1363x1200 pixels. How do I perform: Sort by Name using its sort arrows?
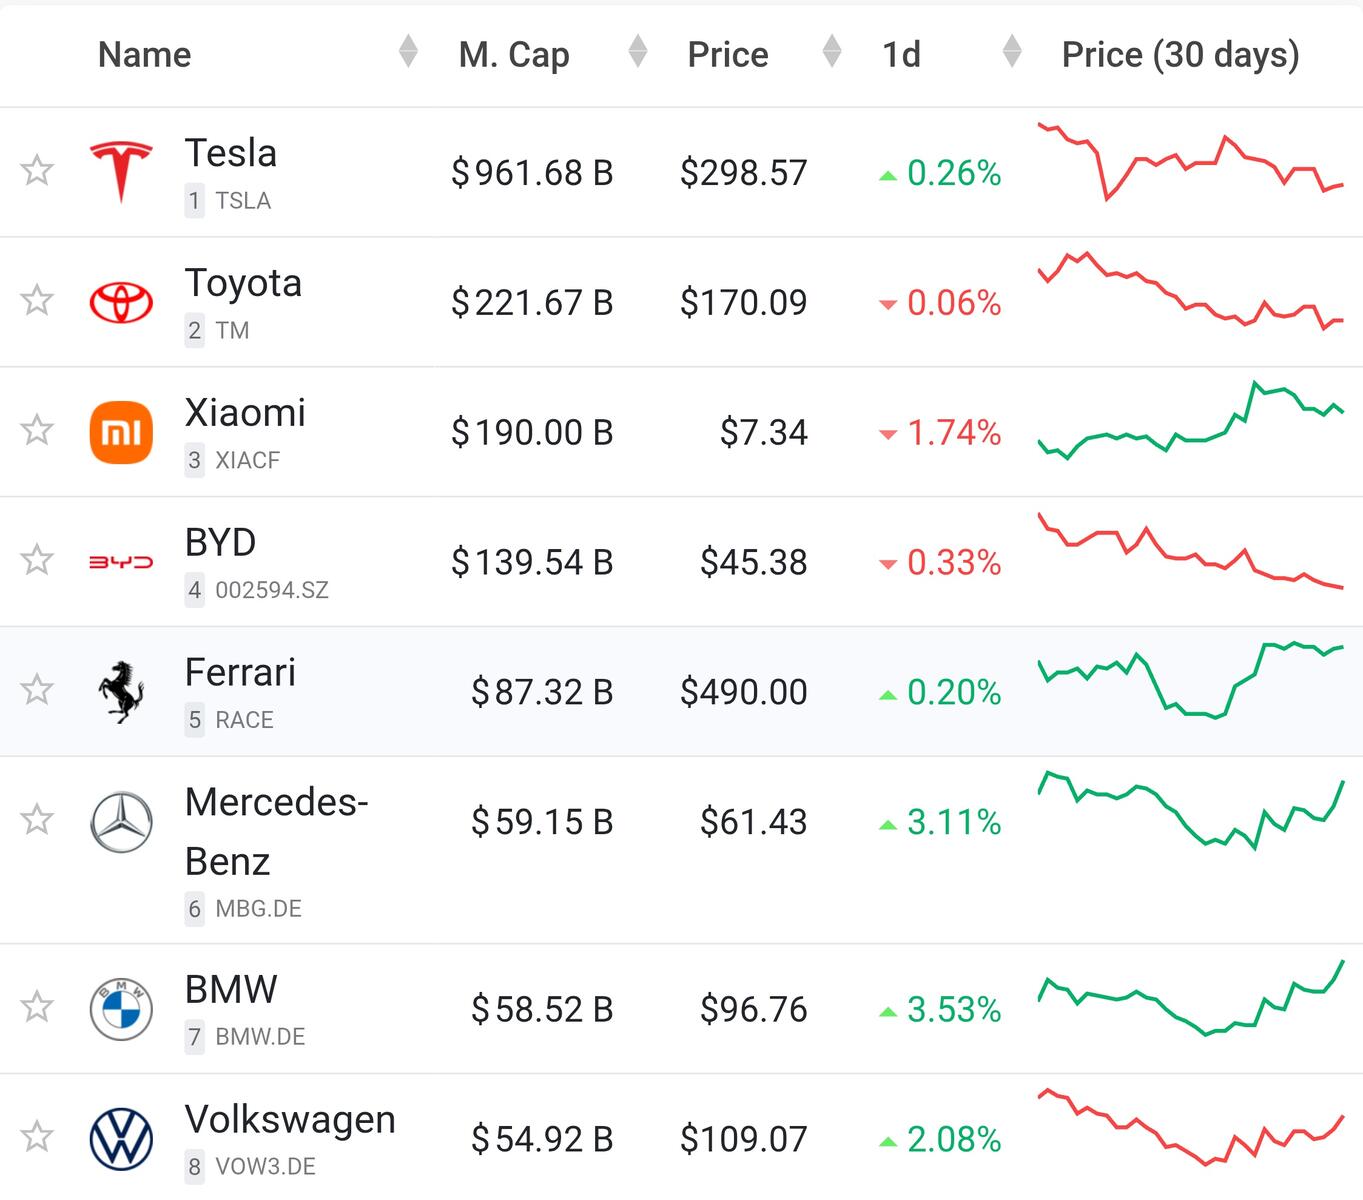[x=407, y=51]
